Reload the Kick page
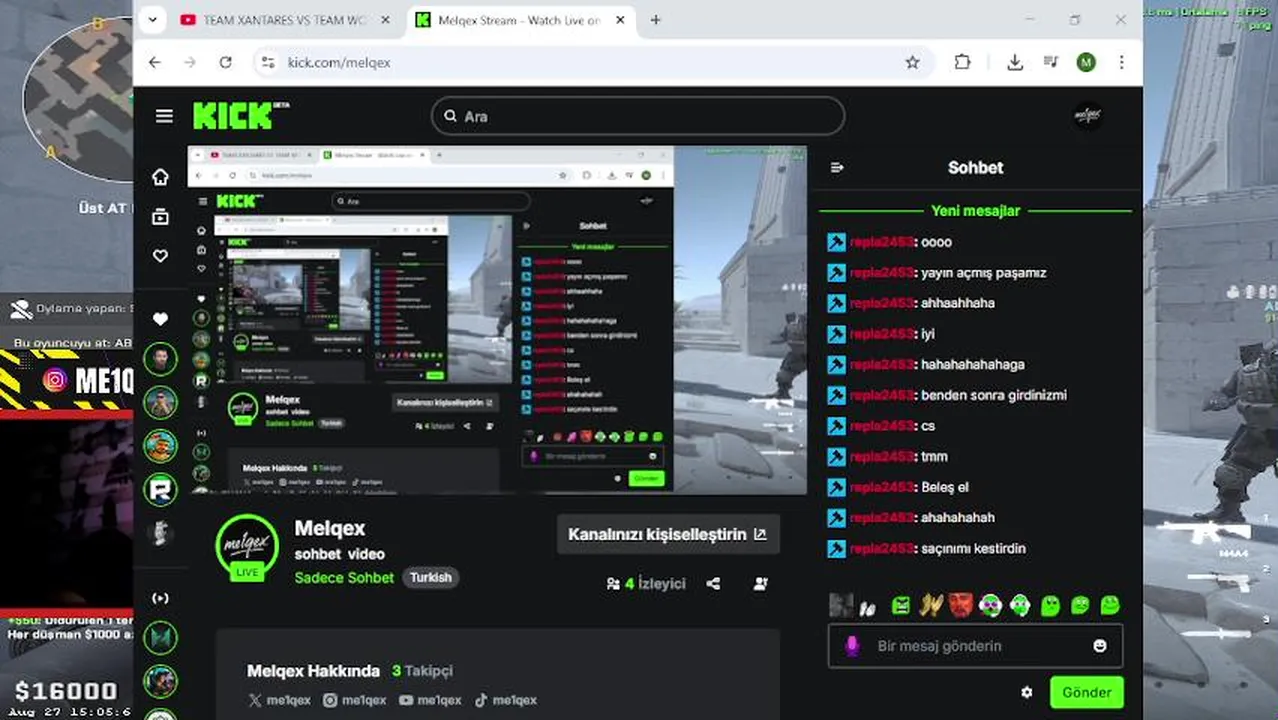This screenshot has height=720, width=1278. pos(226,62)
